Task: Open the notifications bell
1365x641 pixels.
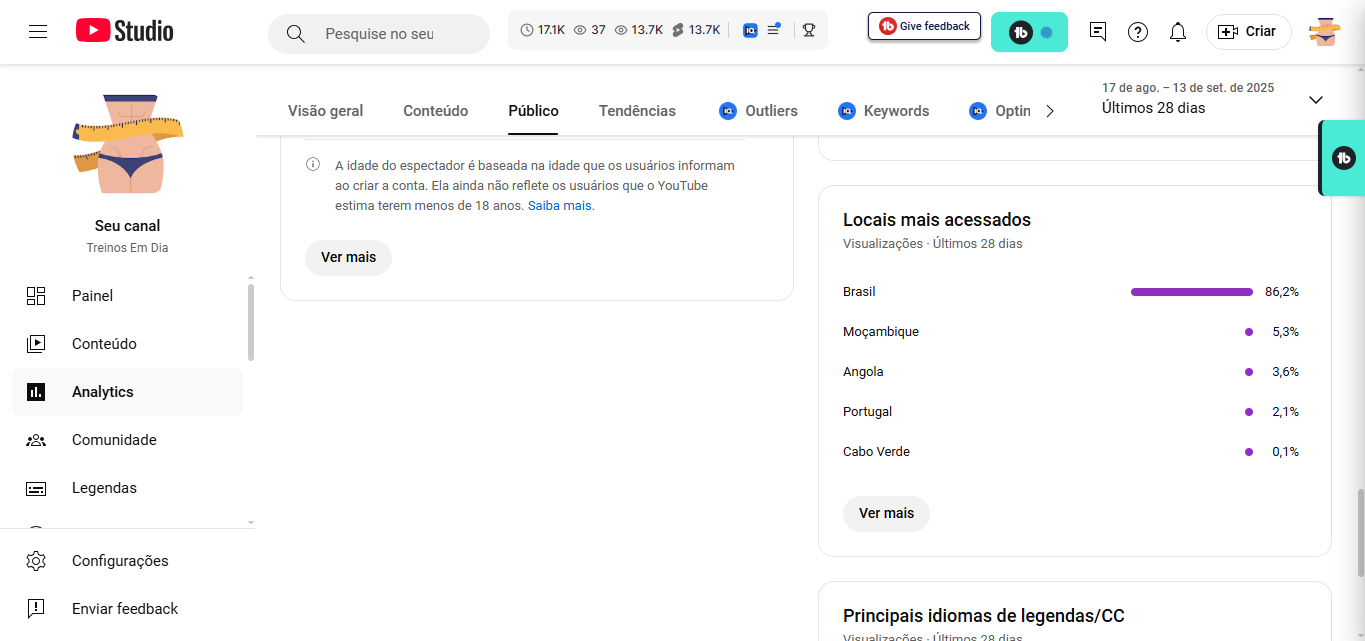Action: coord(1178,32)
